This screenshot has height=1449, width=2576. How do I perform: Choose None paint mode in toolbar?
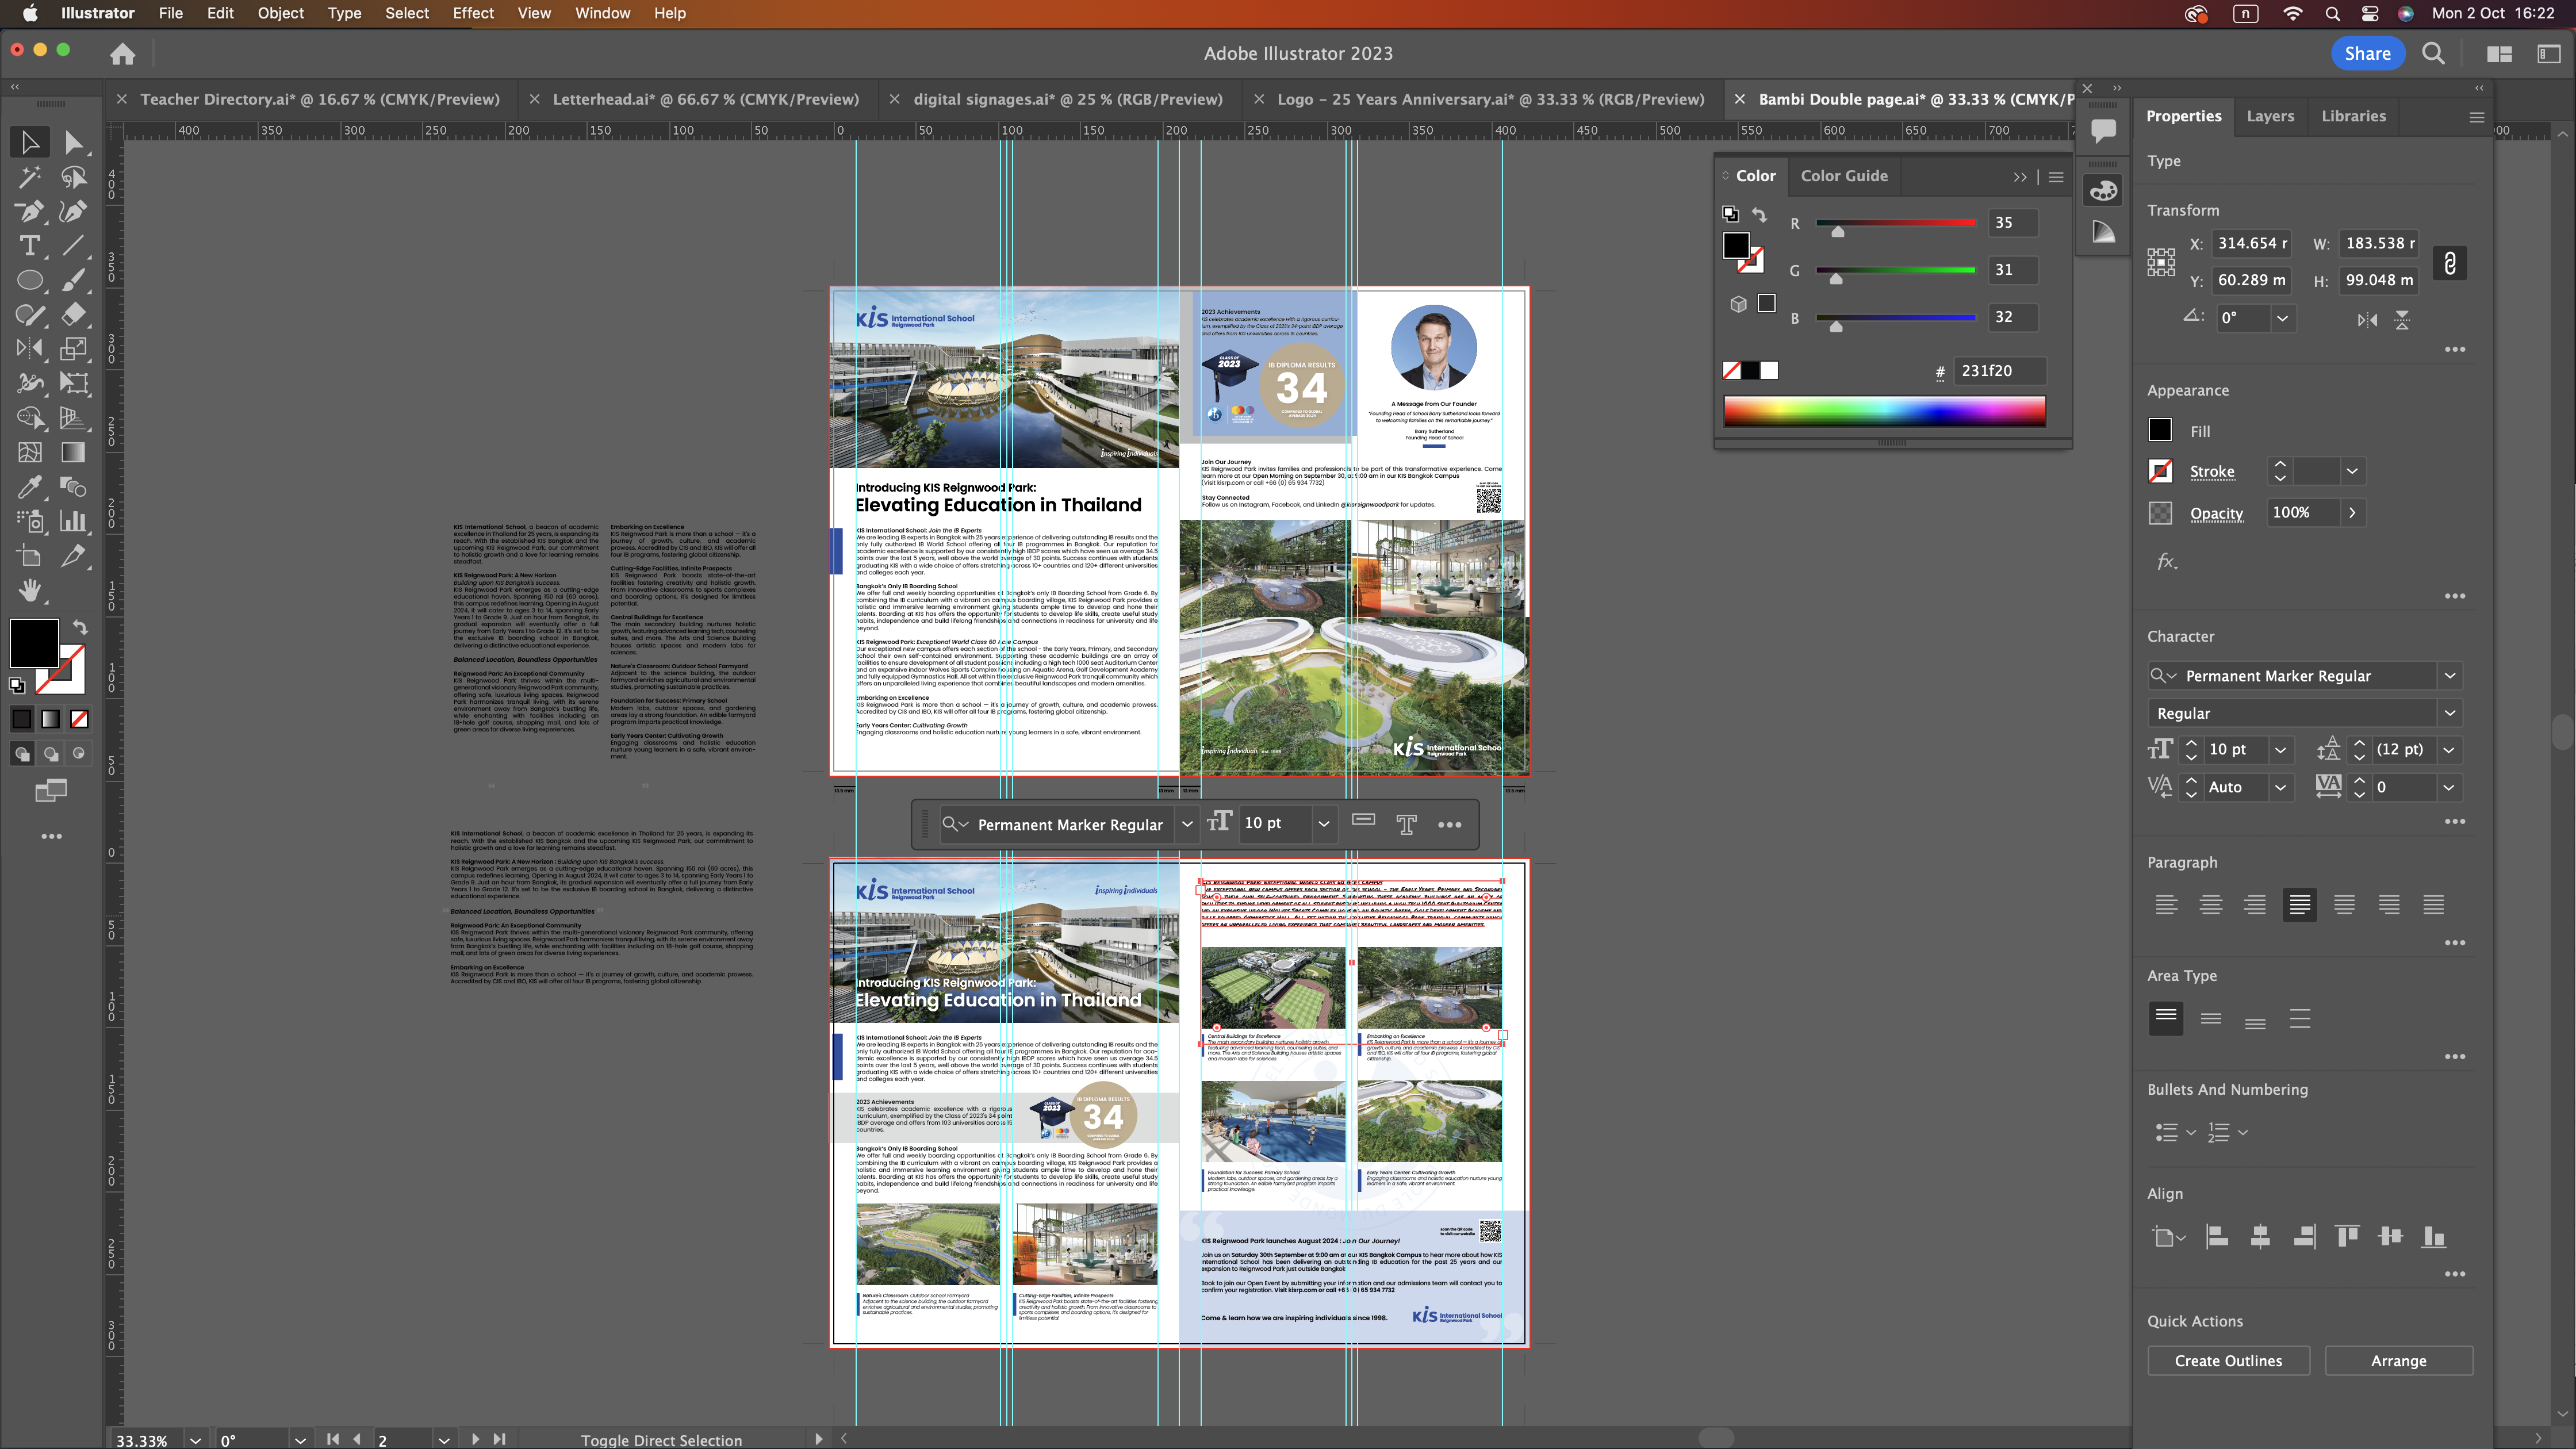80,718
